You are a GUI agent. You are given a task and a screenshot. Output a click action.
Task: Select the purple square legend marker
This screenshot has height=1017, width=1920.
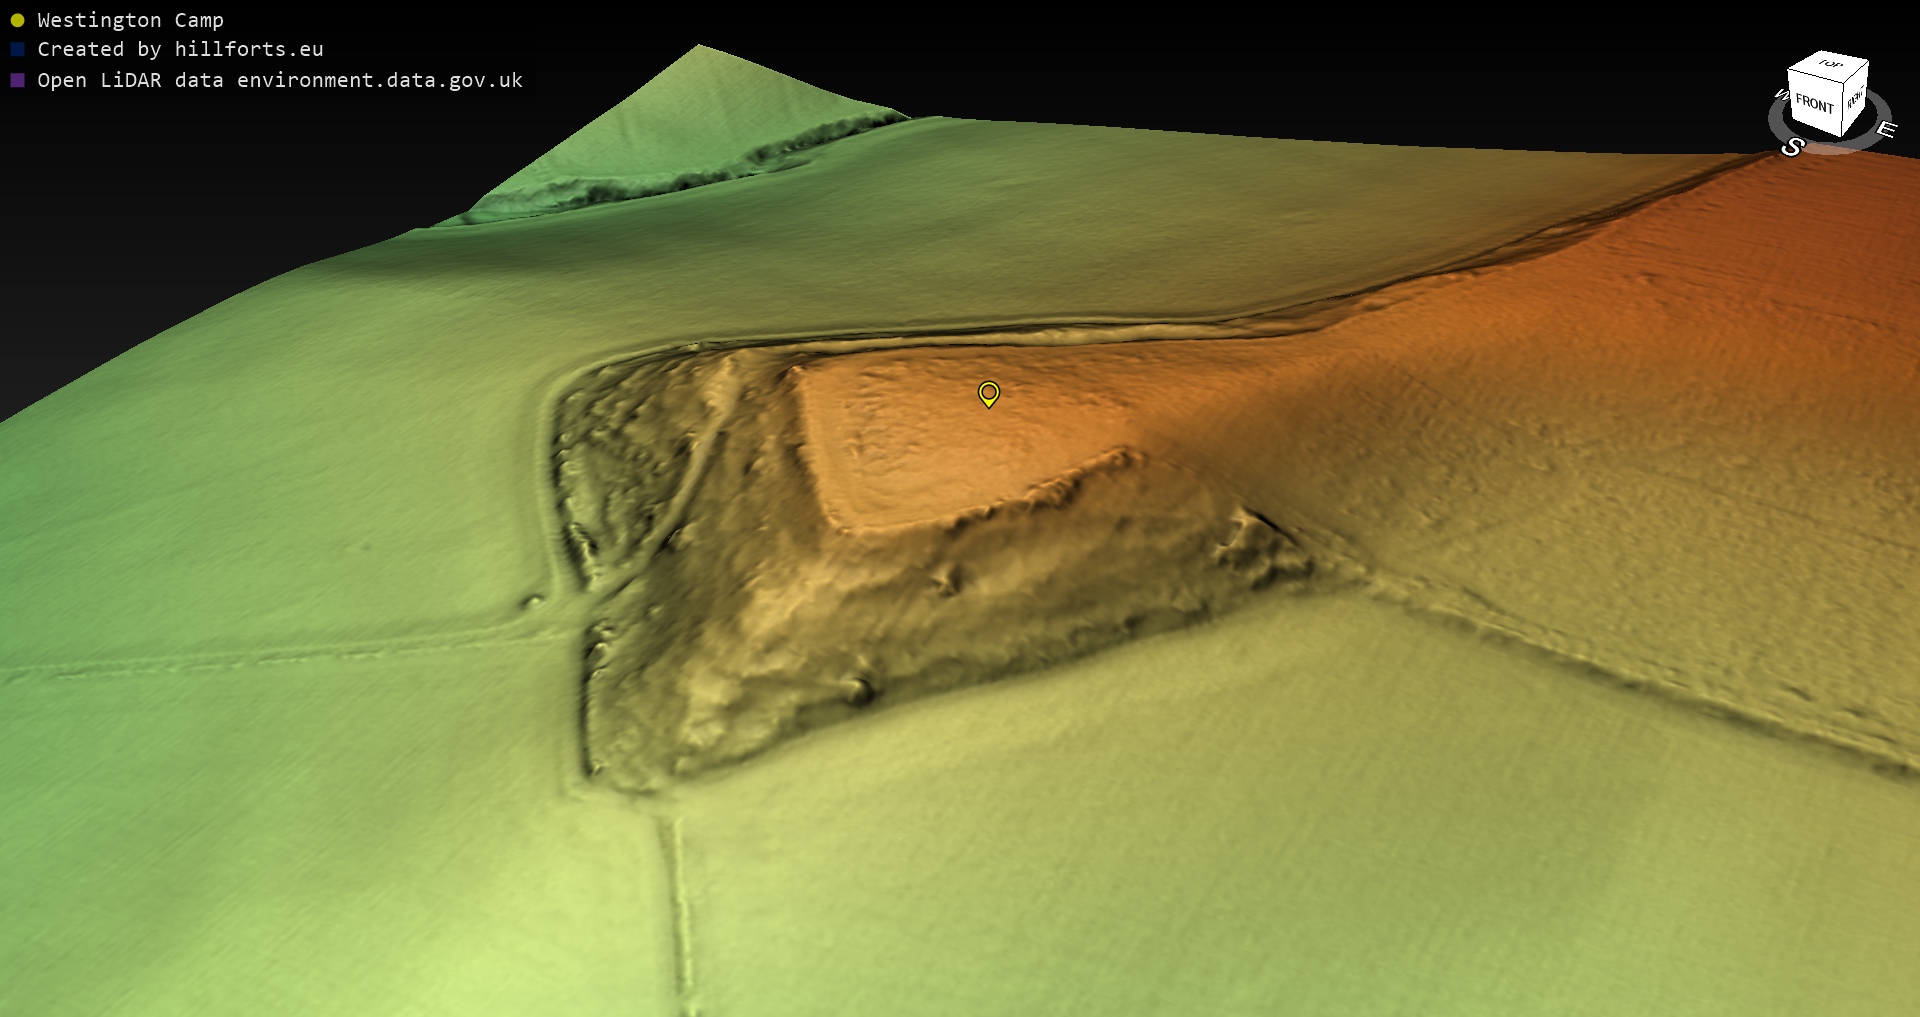click(x=17, y=80)
